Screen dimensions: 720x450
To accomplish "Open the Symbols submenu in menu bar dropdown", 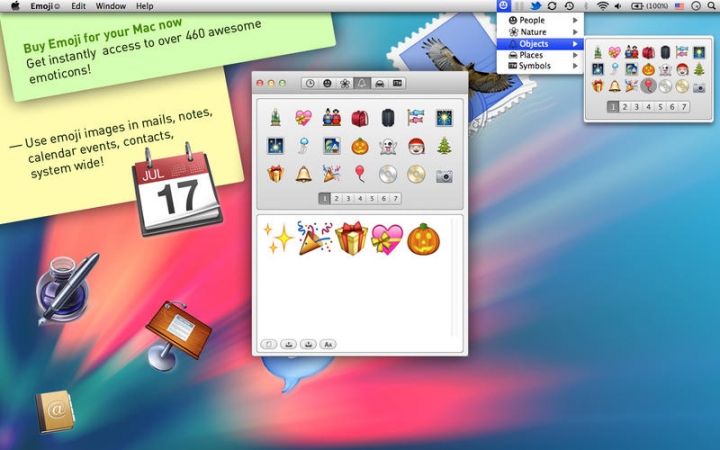I will click(x=540, y=66).
